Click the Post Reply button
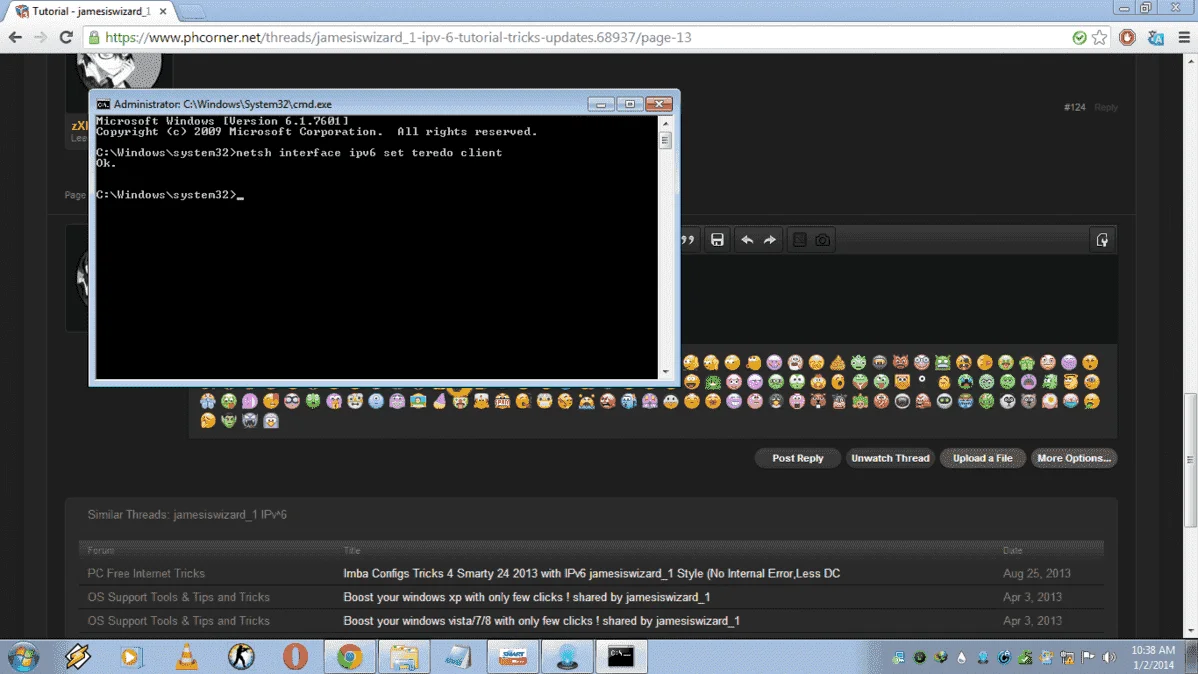The image size is (1198, 674). coord(798,458)
